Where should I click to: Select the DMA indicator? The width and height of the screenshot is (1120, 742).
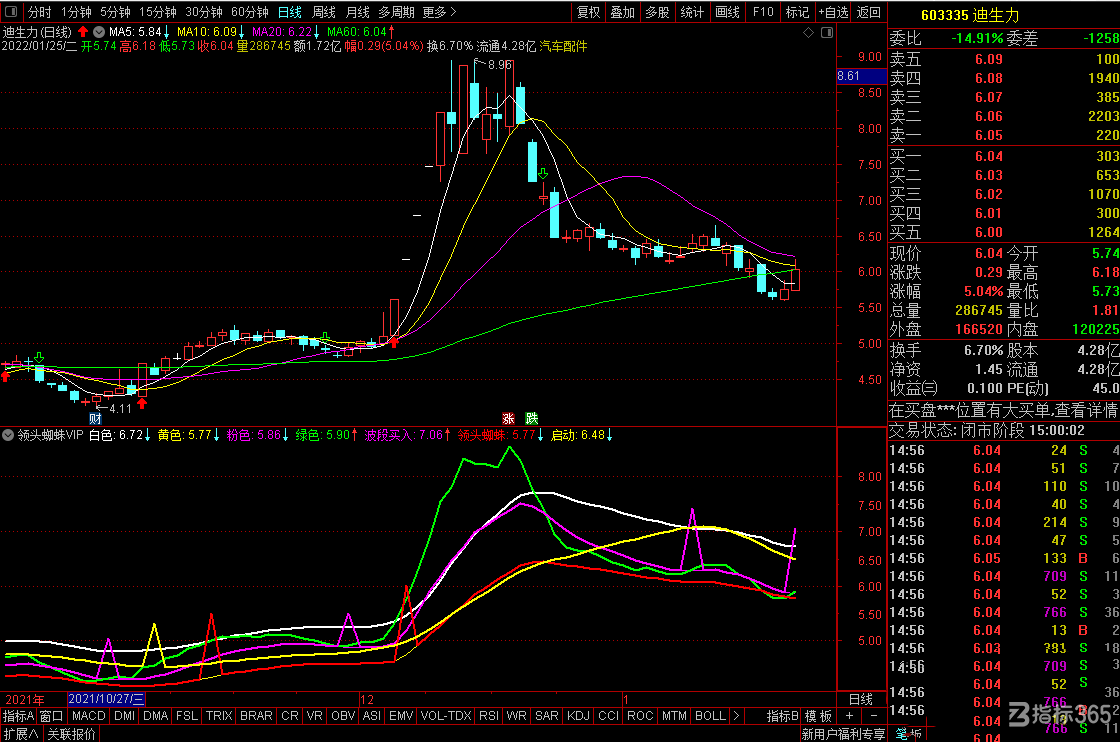(x=155, y=716)
